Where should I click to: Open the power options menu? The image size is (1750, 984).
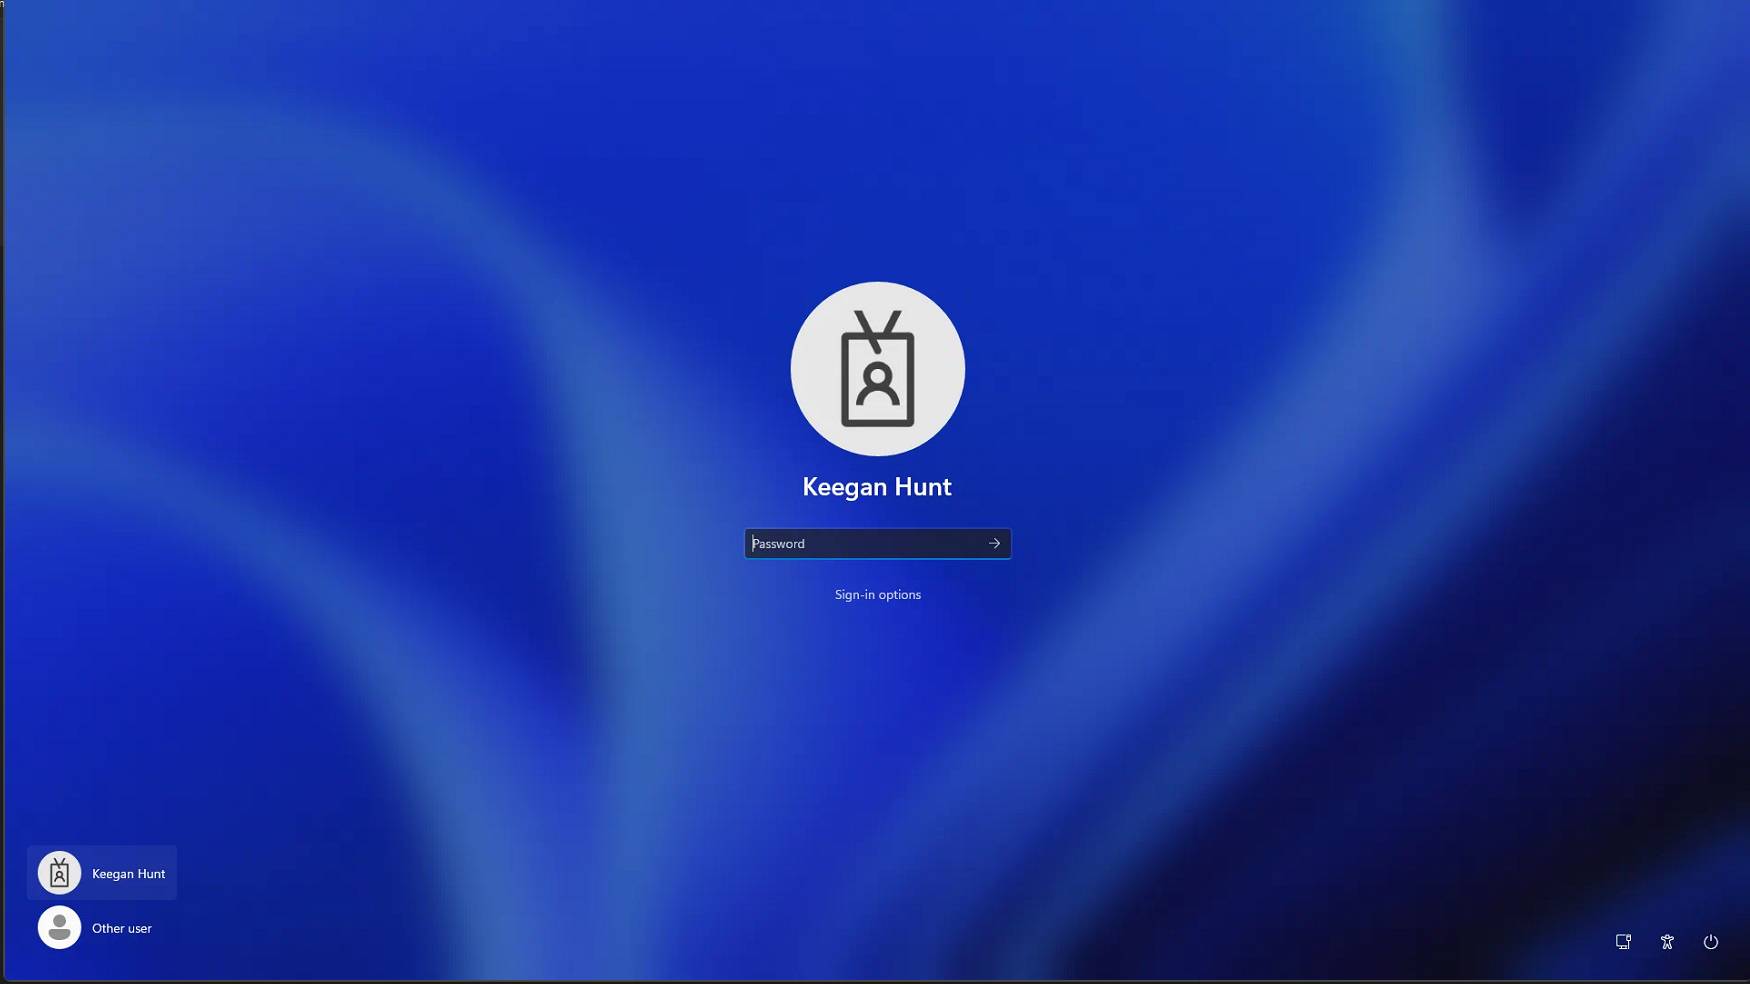click(x=1710, y=941)
